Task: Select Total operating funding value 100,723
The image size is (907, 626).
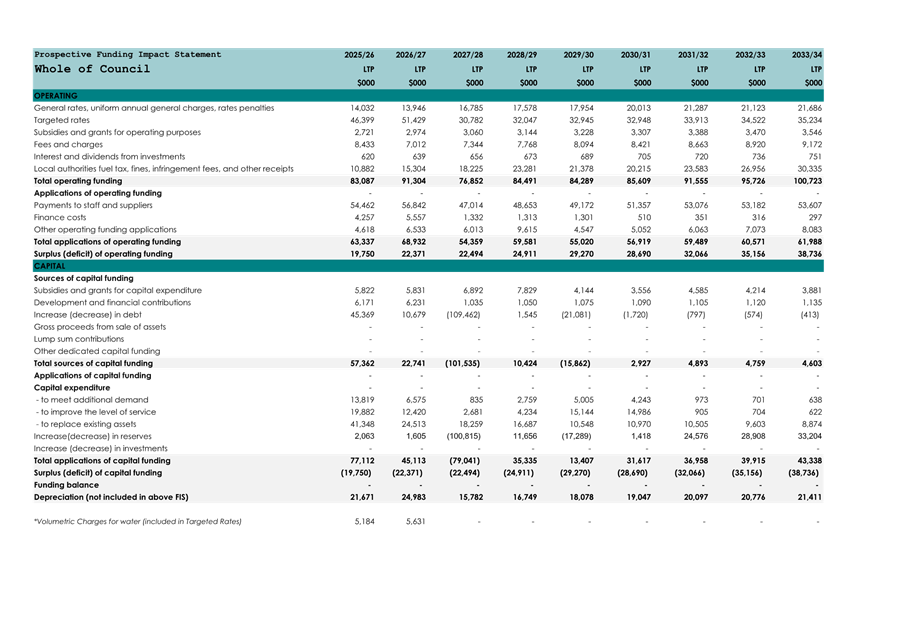Action: 808,181
